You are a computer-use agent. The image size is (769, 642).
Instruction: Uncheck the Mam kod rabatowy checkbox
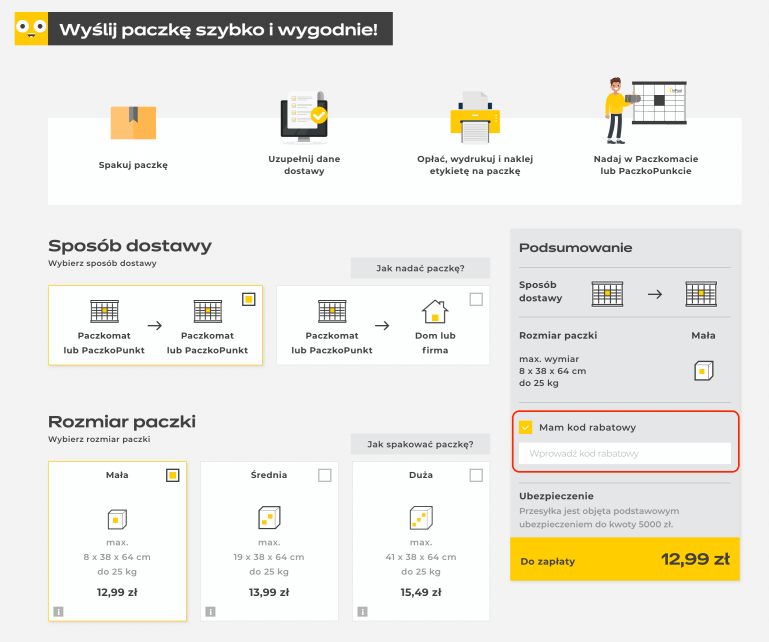tap(526, 427)
